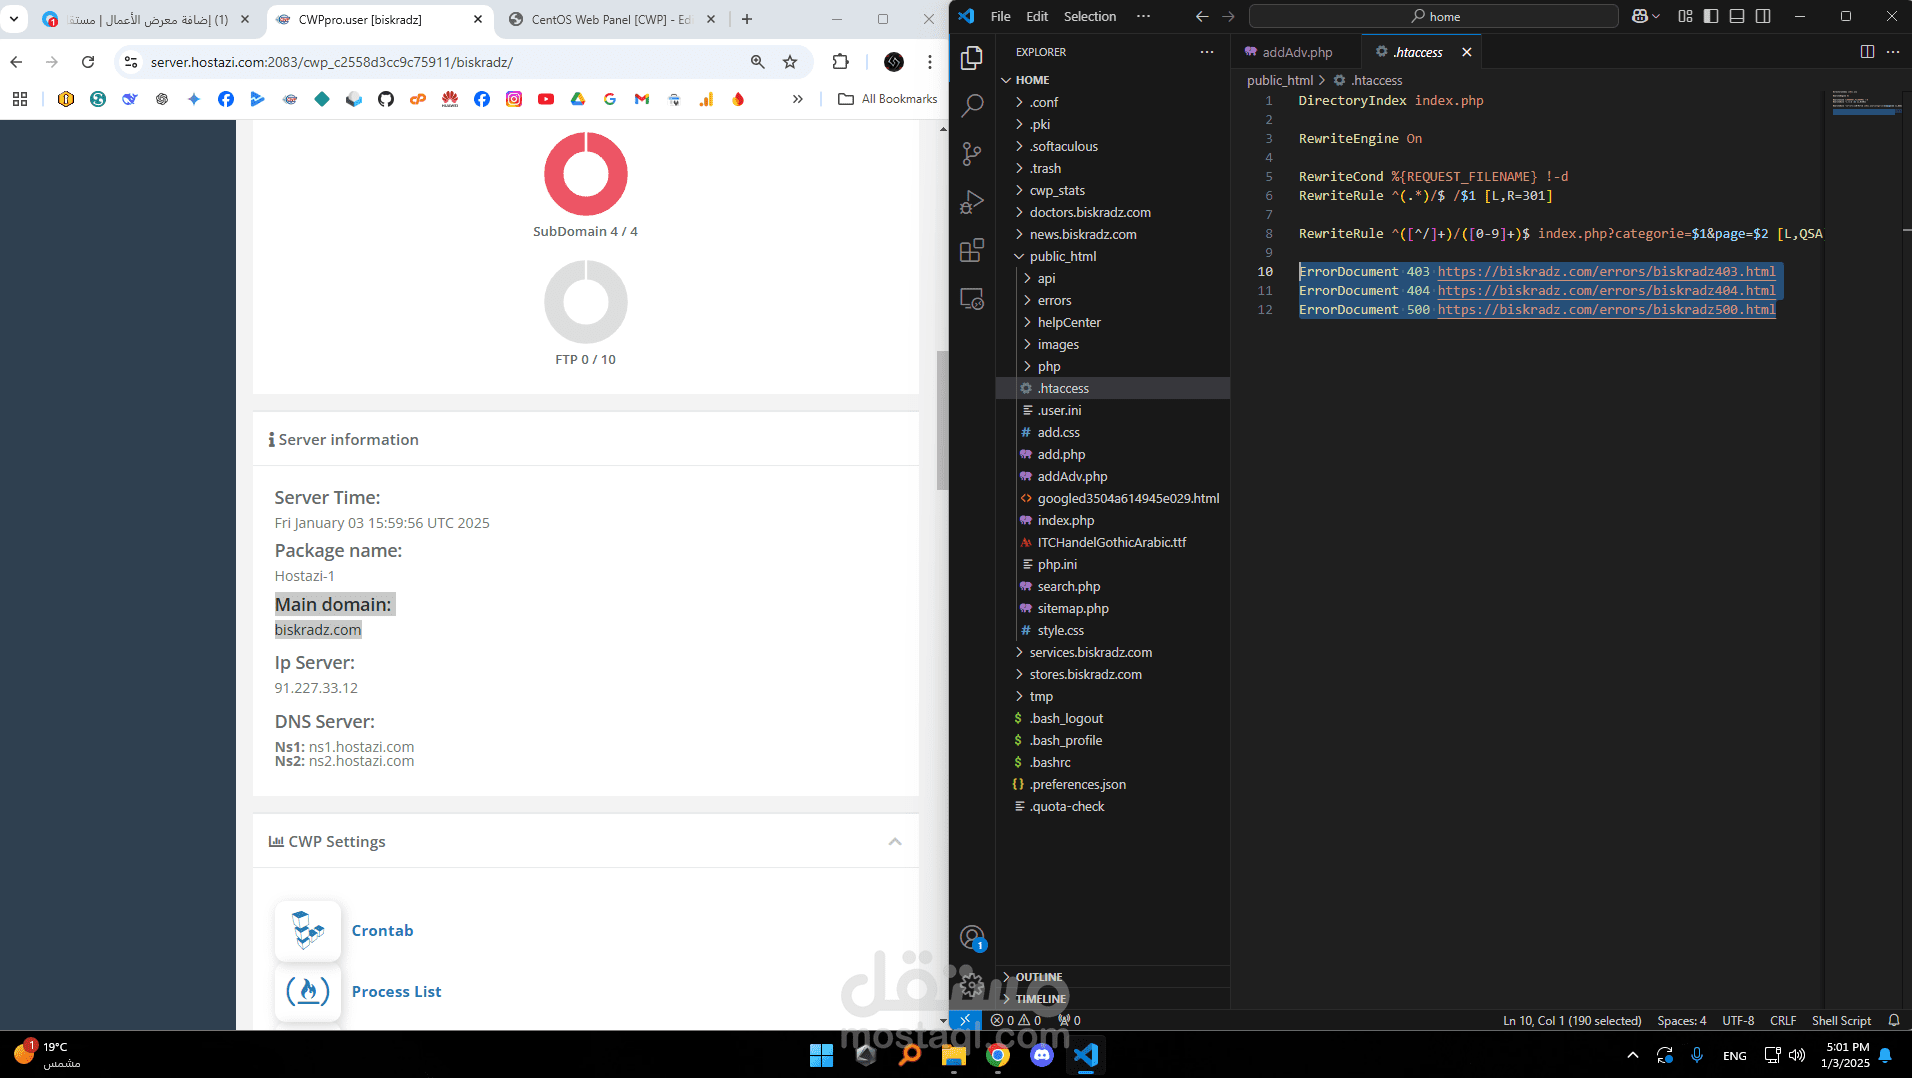This screenshot has height=1078, width=1912.
Task: Open index.php file in explorer
Action: coord(1065,520)
